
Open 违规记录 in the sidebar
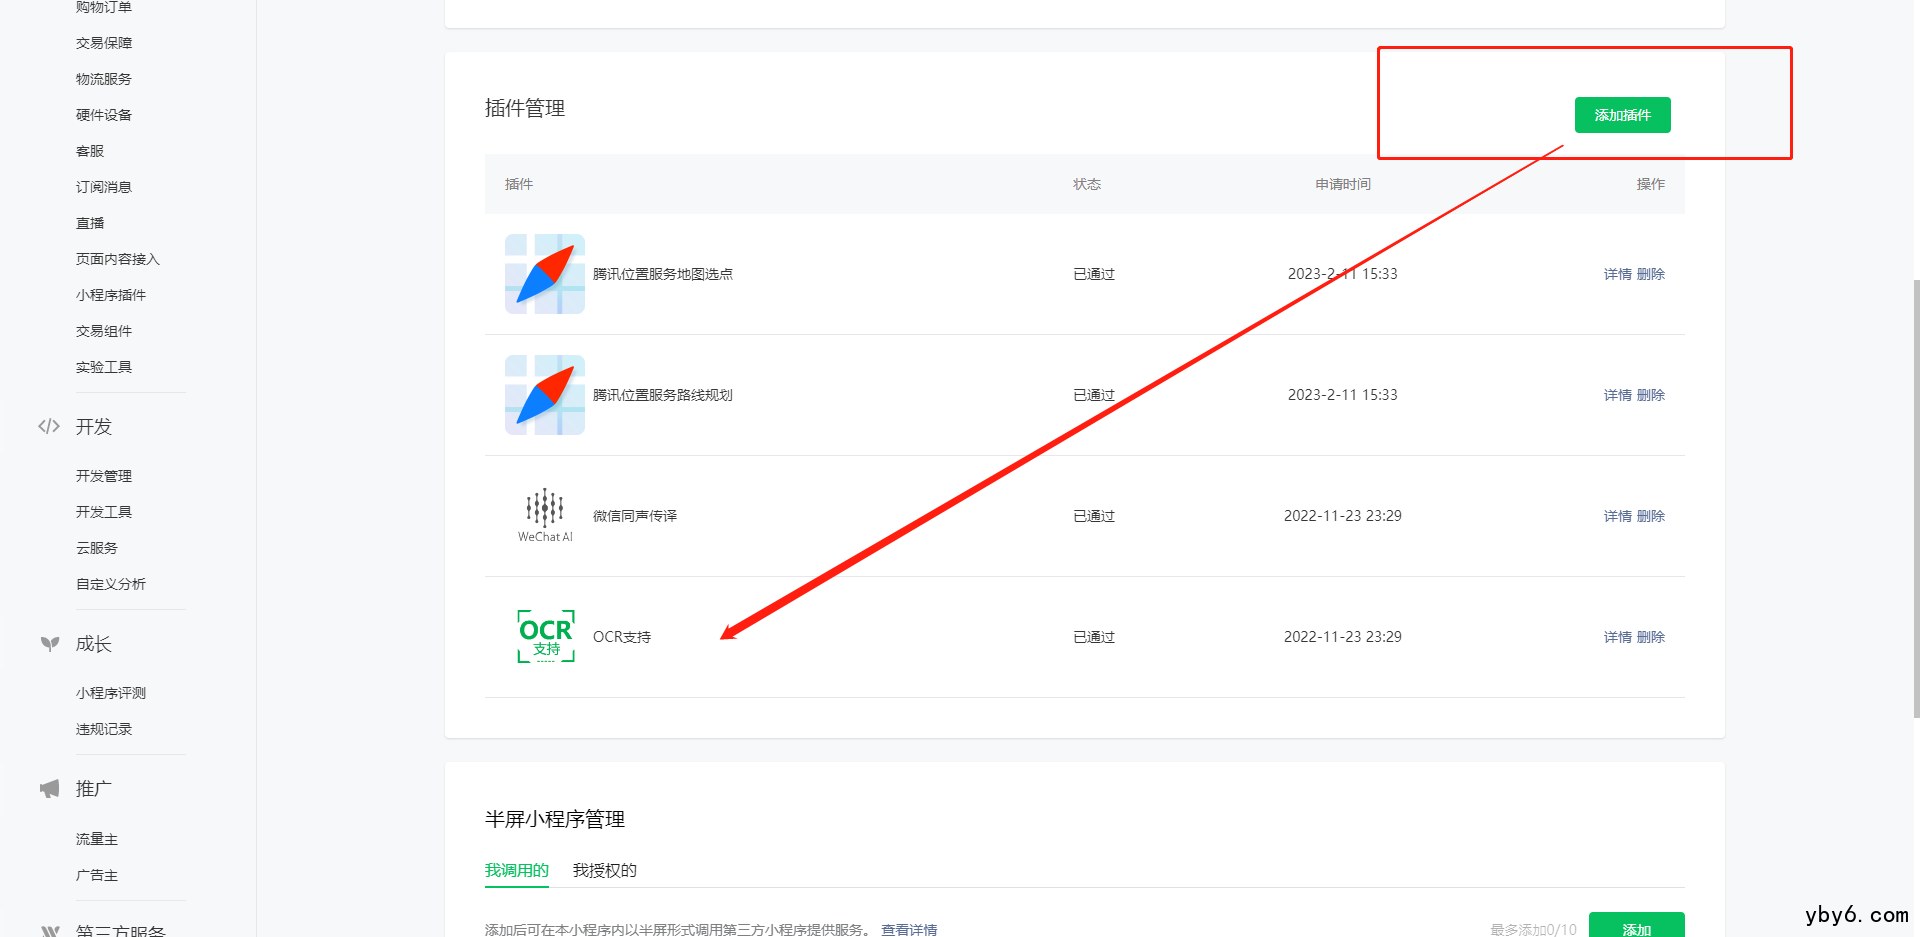tap(103, 728)
